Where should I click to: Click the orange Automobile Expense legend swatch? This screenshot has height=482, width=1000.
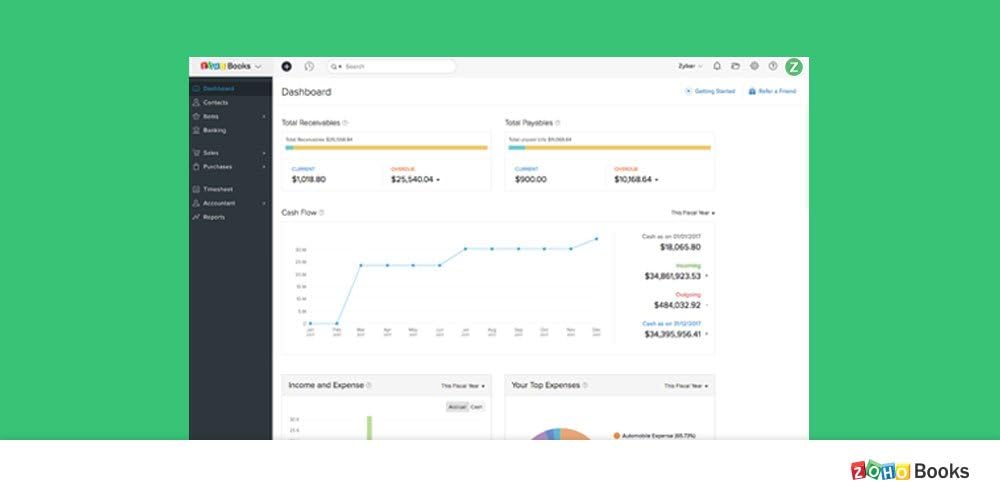pos(617,436)
